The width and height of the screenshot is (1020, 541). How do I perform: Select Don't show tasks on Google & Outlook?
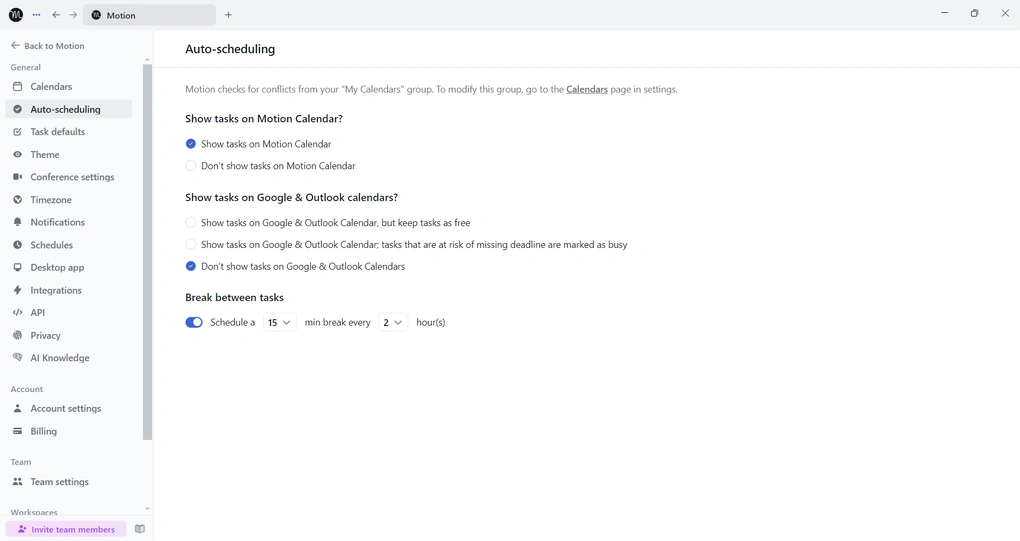tap(191, 266)
